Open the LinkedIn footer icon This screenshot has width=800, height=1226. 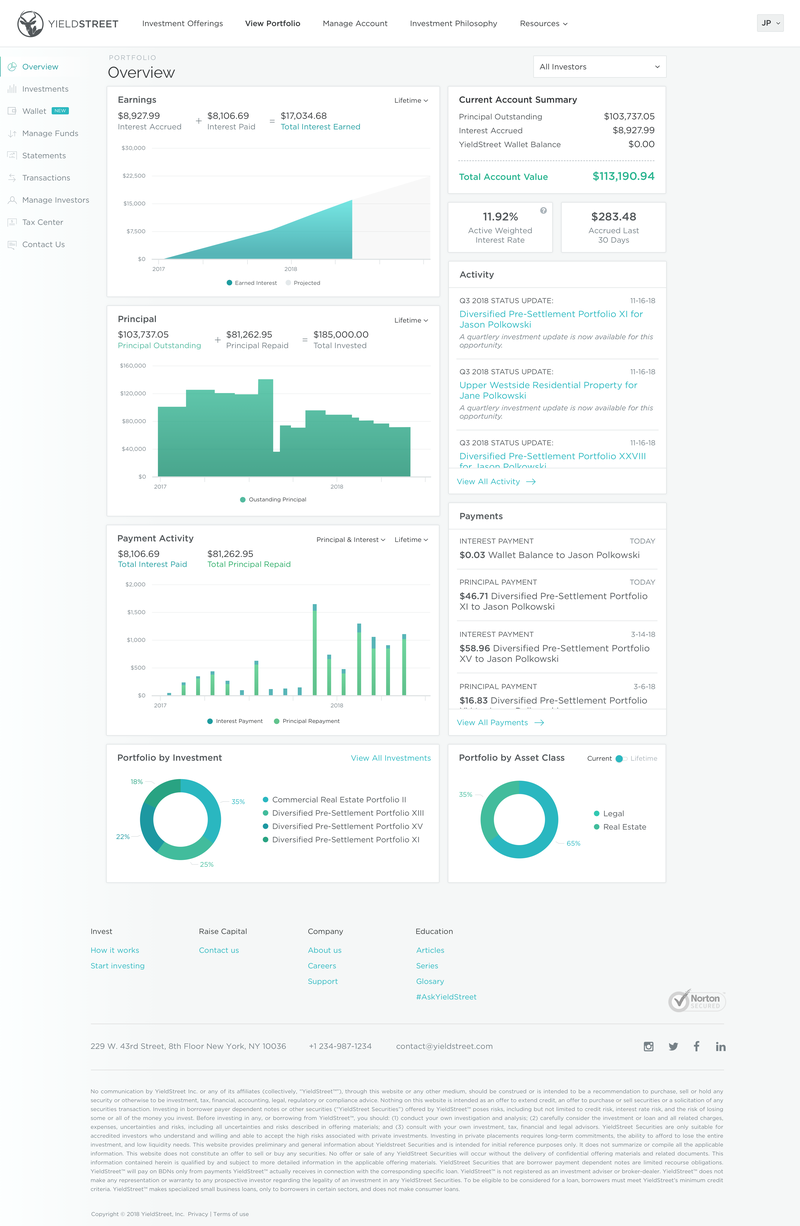(721, 1046)
